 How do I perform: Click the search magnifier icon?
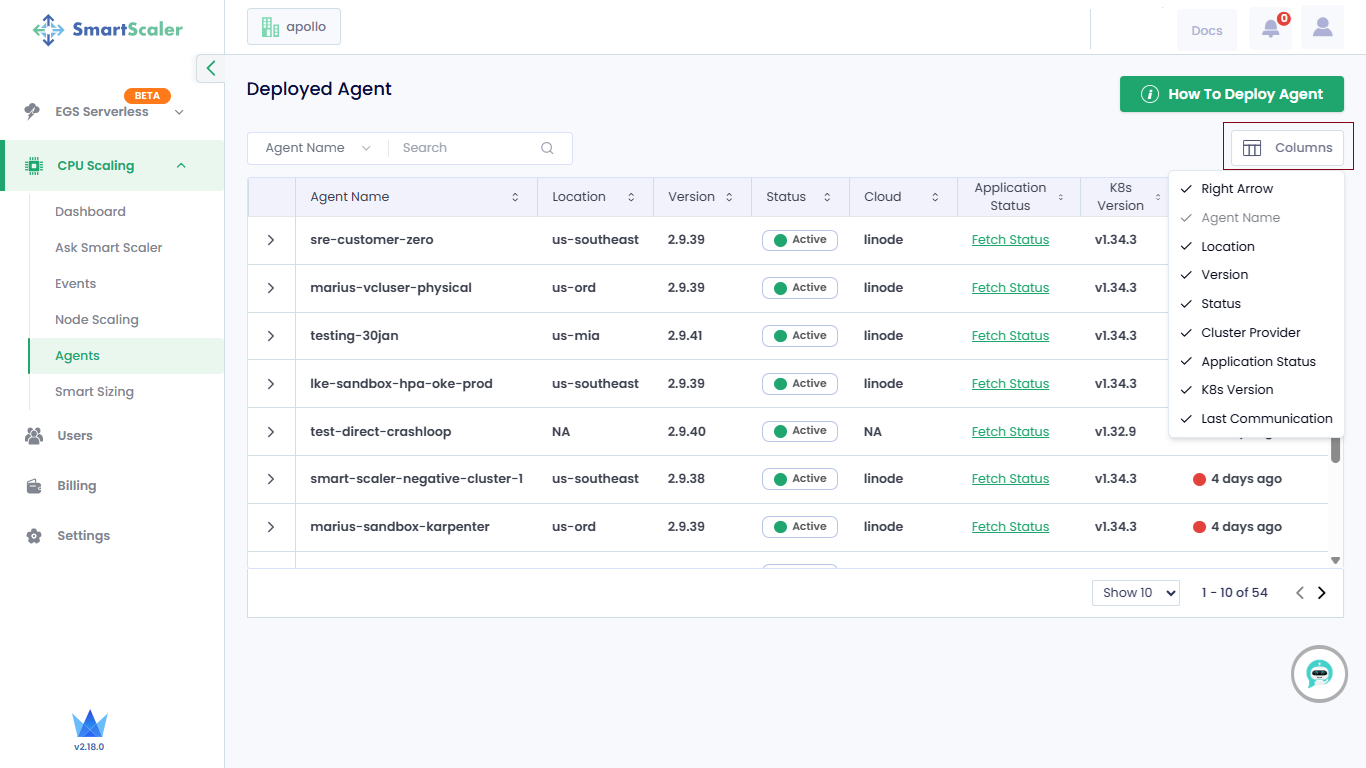click(547, 148)
